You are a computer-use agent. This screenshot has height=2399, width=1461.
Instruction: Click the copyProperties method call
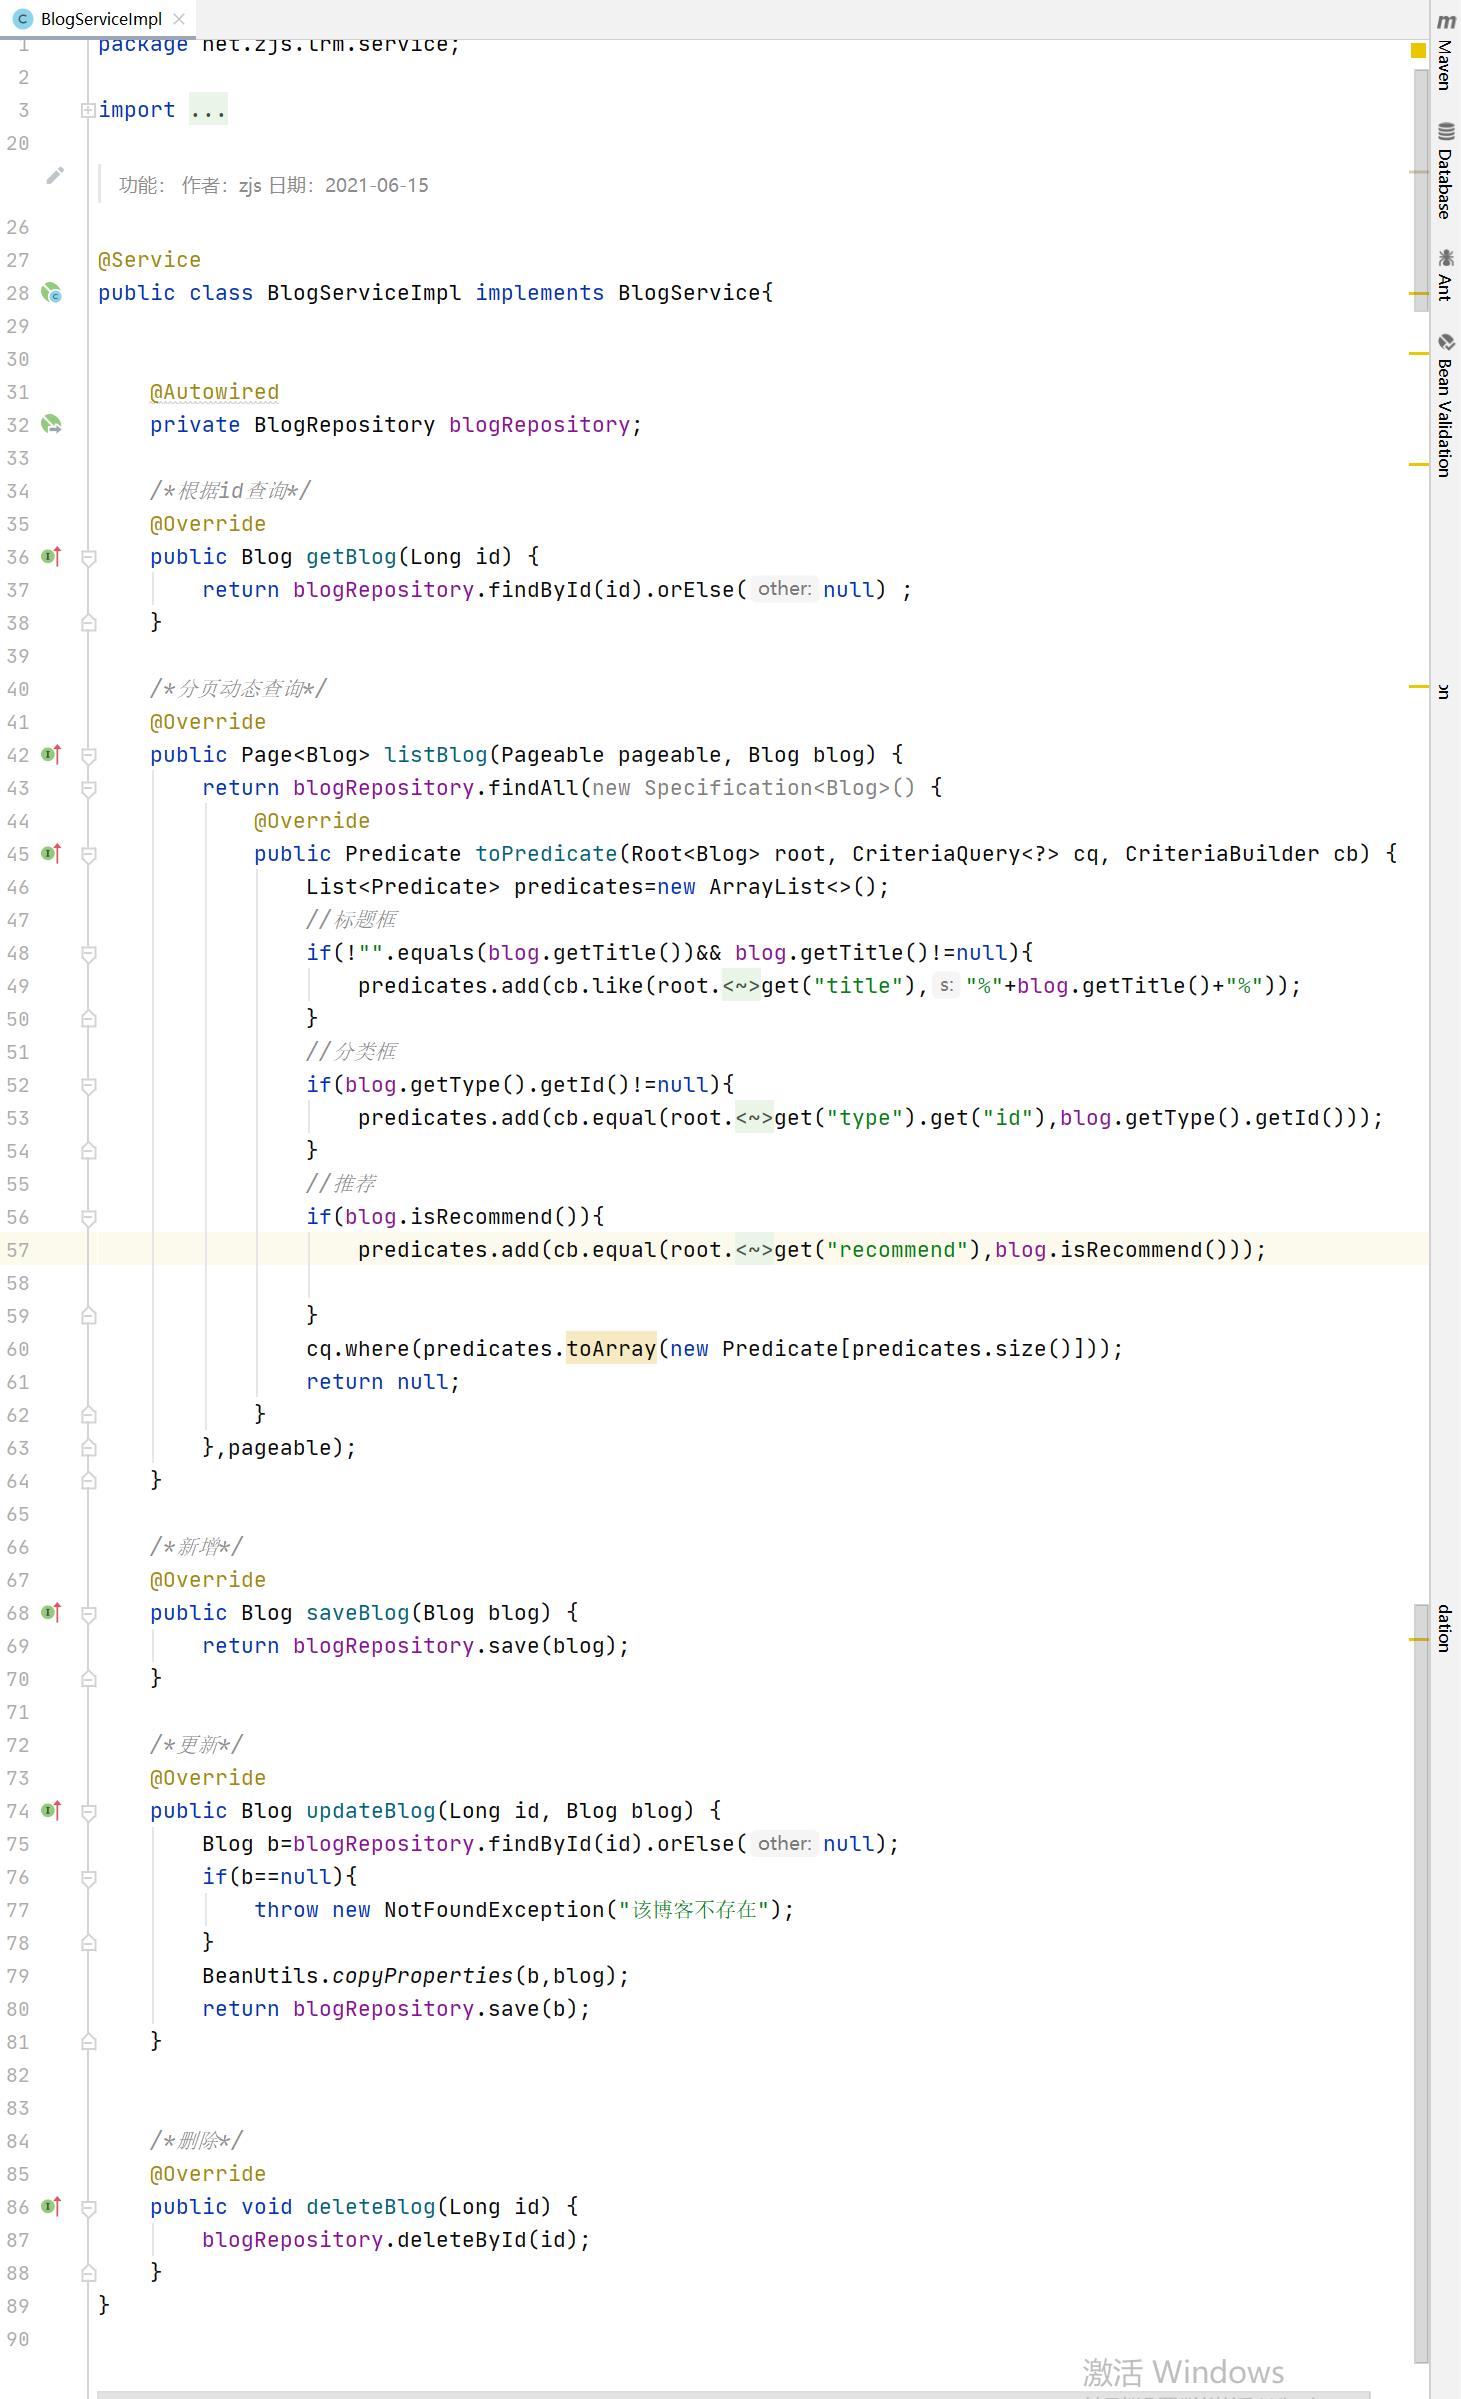pyautogui.click(x=422, y=1976)
